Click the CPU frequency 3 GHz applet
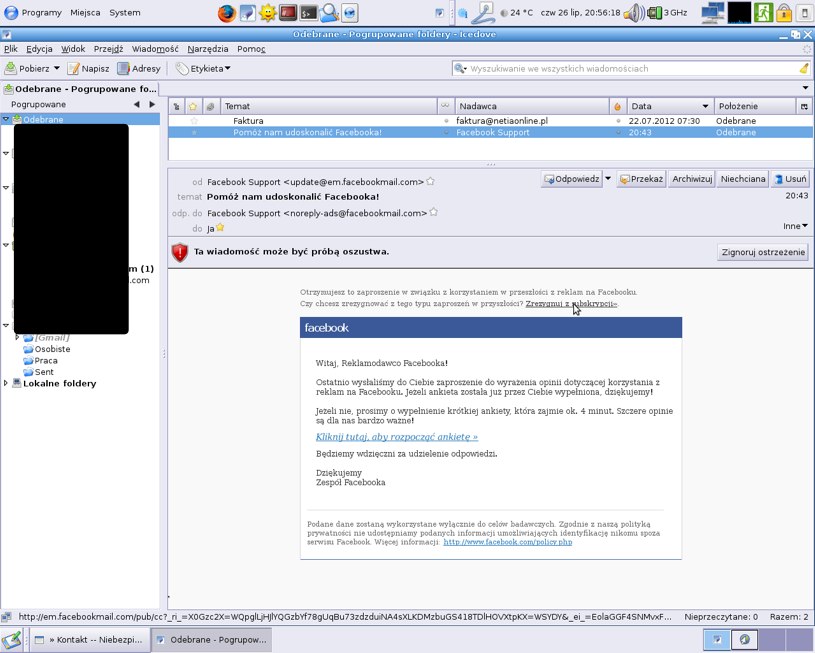815x653 pixels. click(x=668, y=12)
